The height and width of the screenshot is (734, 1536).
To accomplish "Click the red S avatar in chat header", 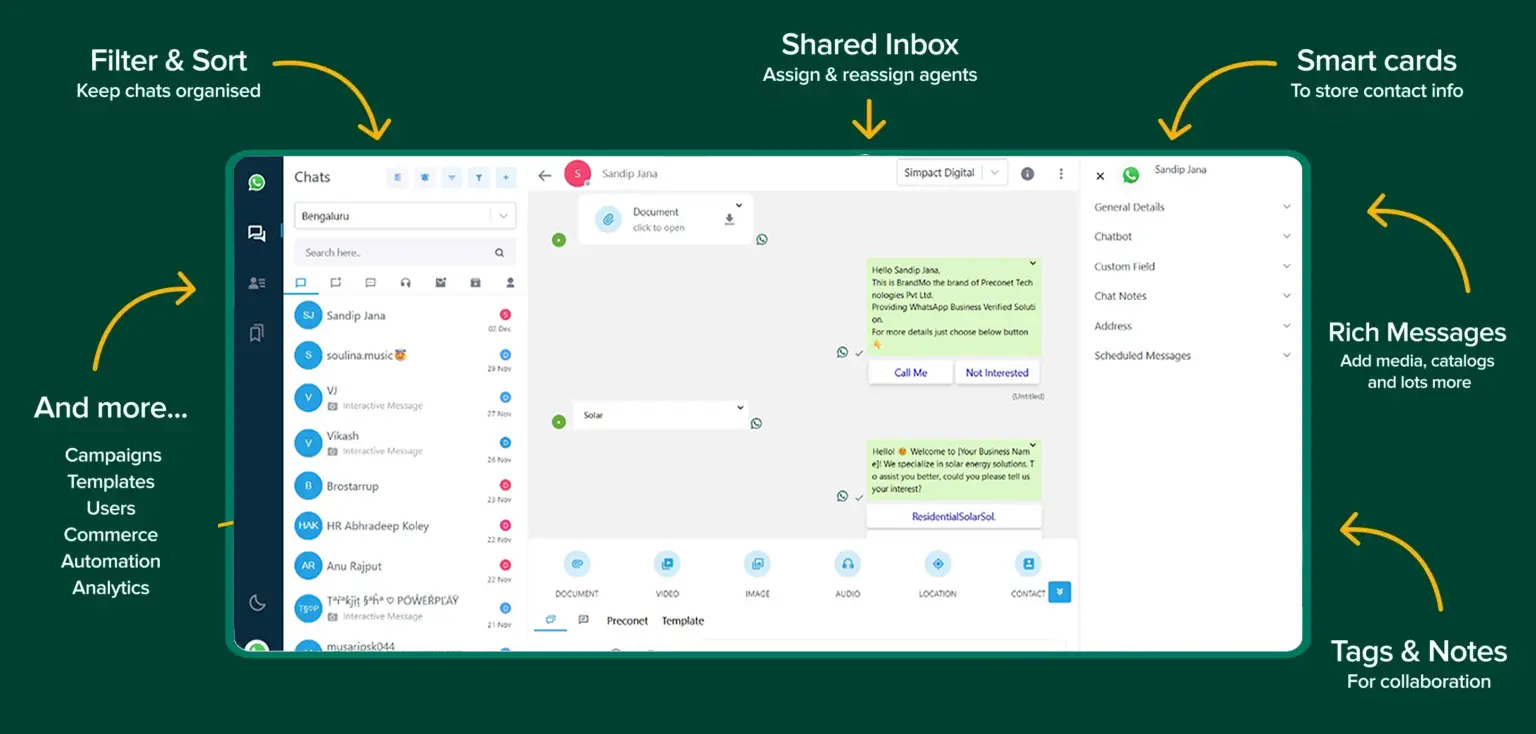I will [577, 173].
